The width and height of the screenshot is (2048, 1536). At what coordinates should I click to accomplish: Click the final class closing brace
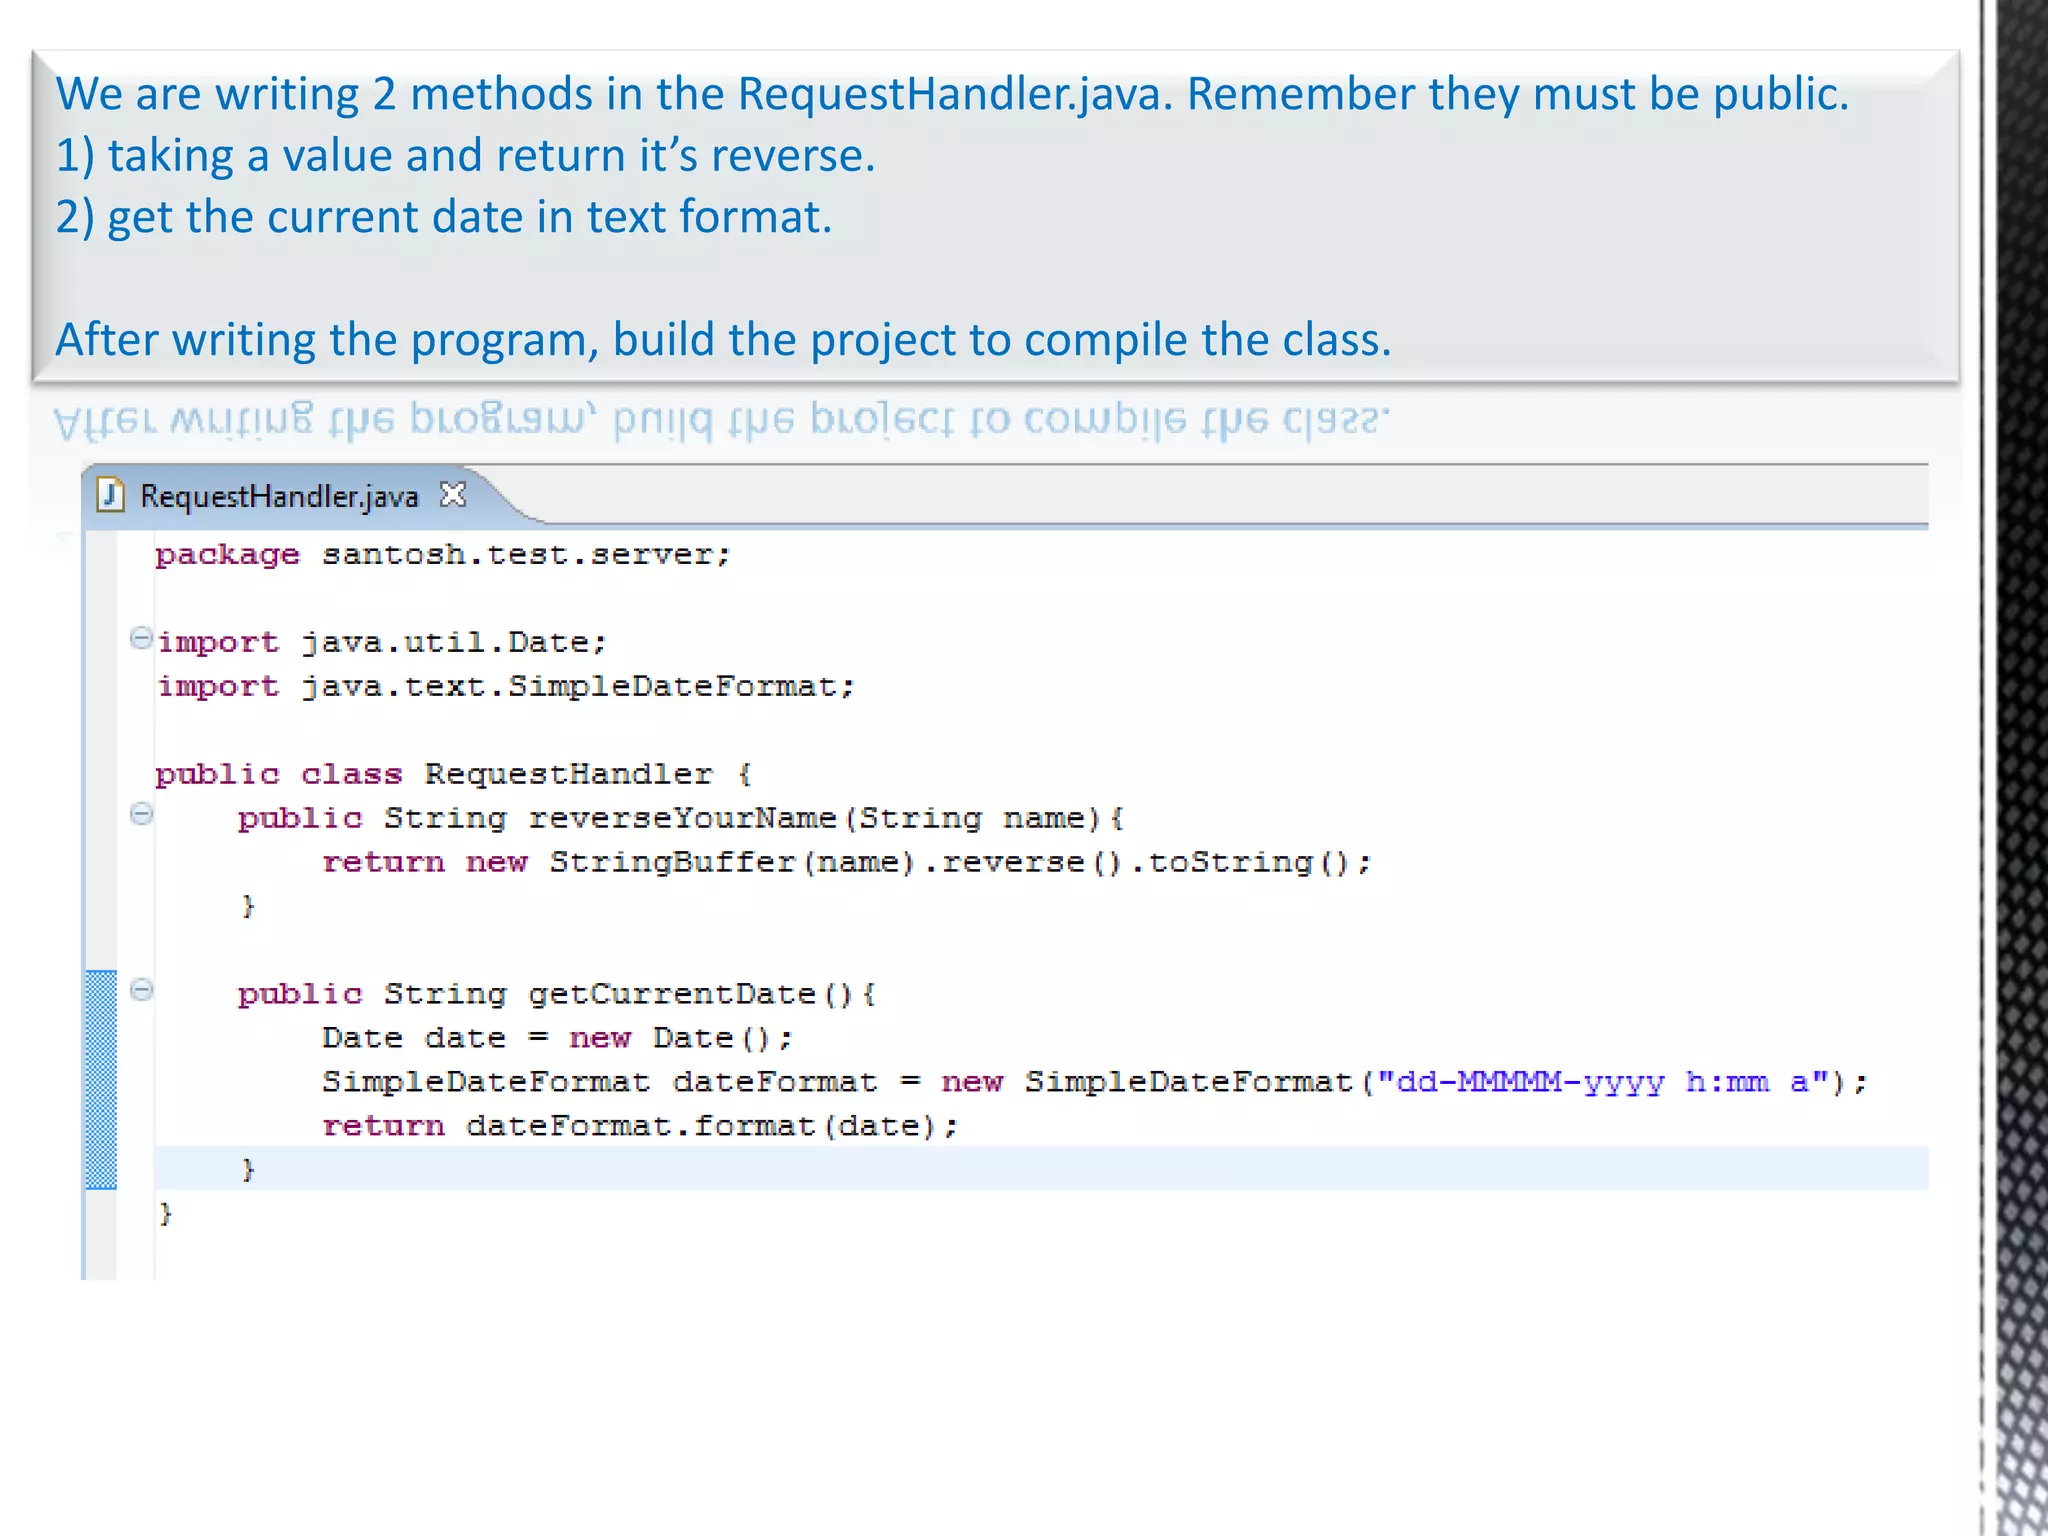click(x=166, y=1213)
